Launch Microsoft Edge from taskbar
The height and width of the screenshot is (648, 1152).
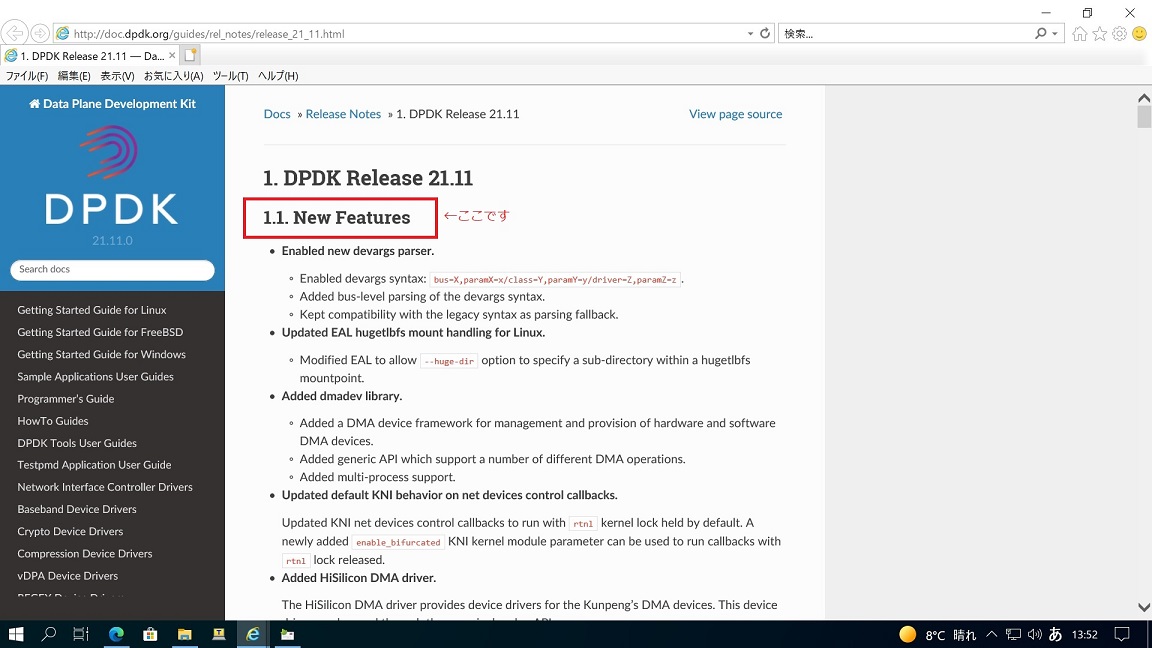click(116, 634)
